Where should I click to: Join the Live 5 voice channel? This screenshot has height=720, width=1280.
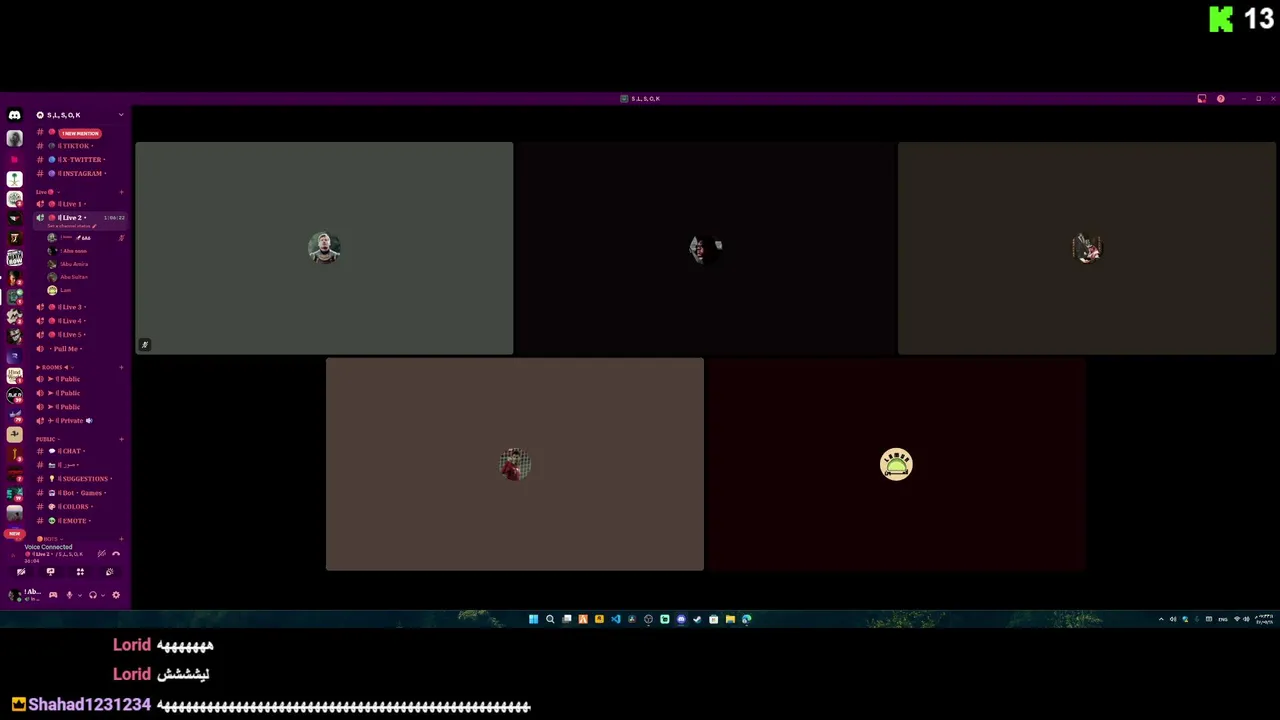tap(80, 335)
